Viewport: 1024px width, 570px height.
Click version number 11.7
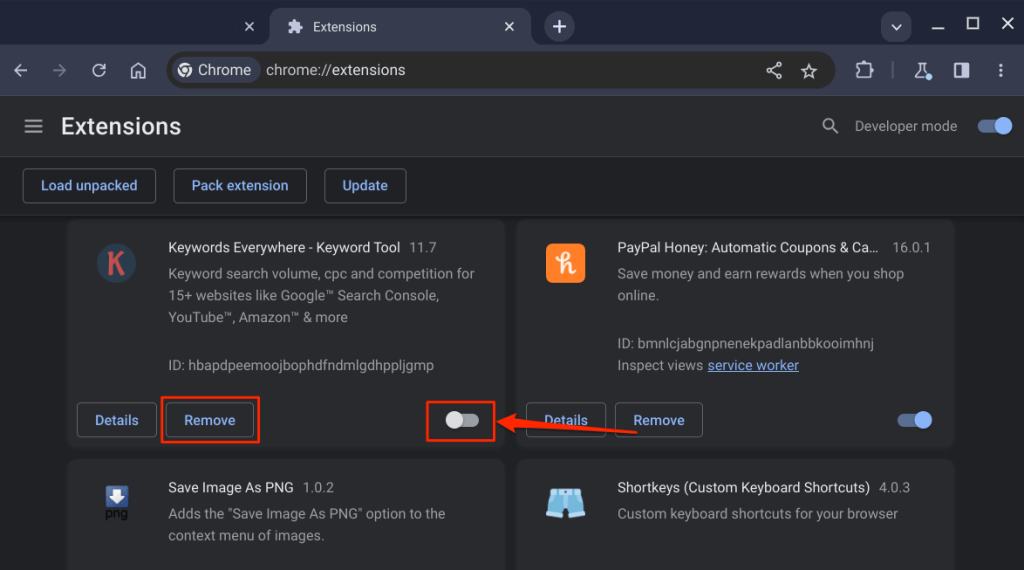tap(423, 247)
